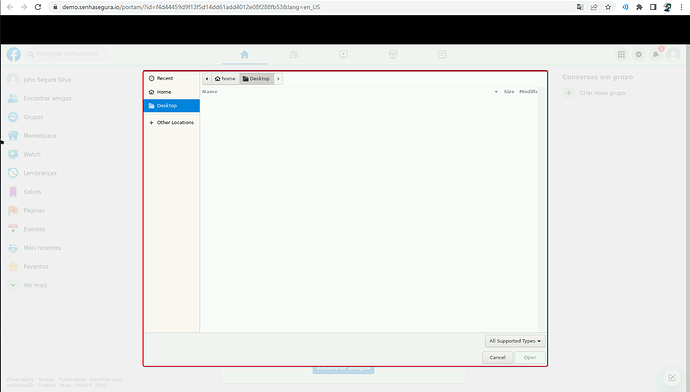
Task: Click the browser profile avatar icon
Action: [x=668, y=7]
